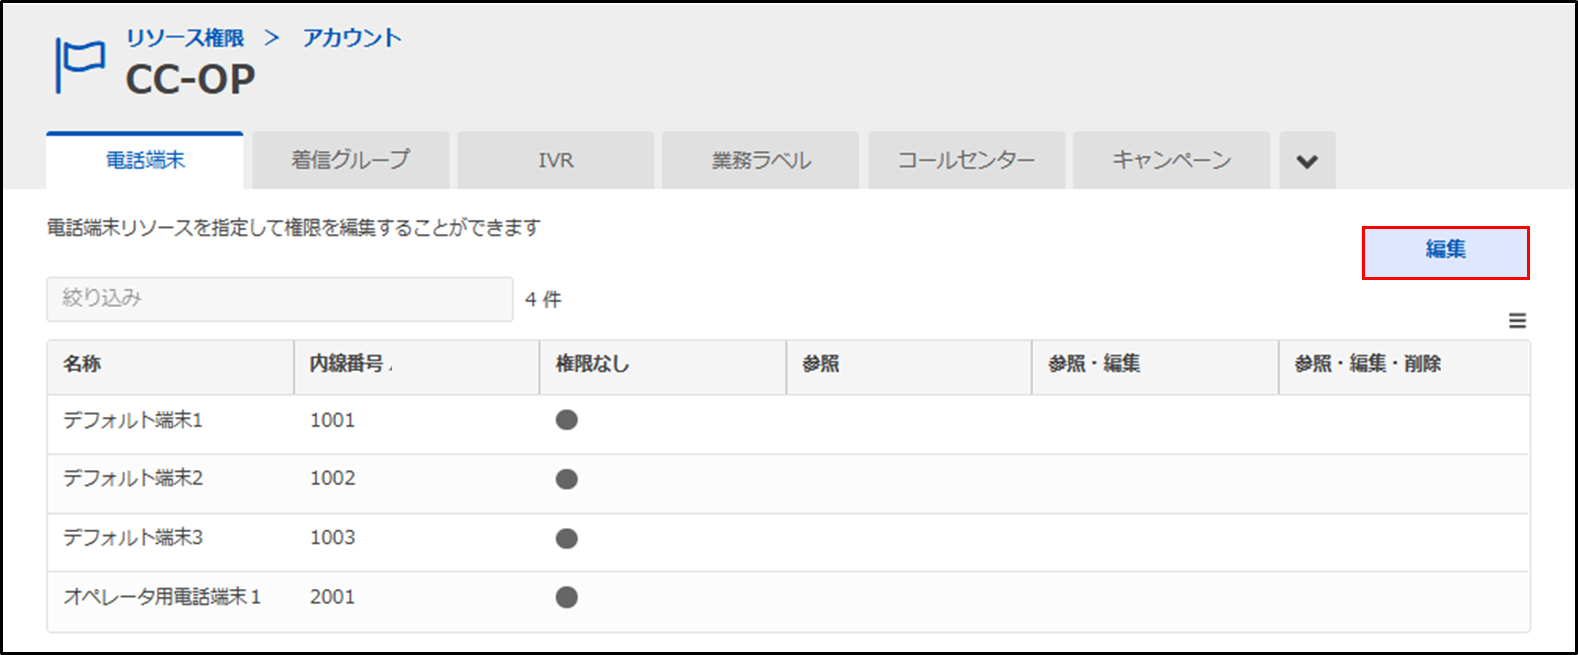Click 権限なし dot for オペレータ用電話端末1
The image size is (1578, 655).
(567, 597)
